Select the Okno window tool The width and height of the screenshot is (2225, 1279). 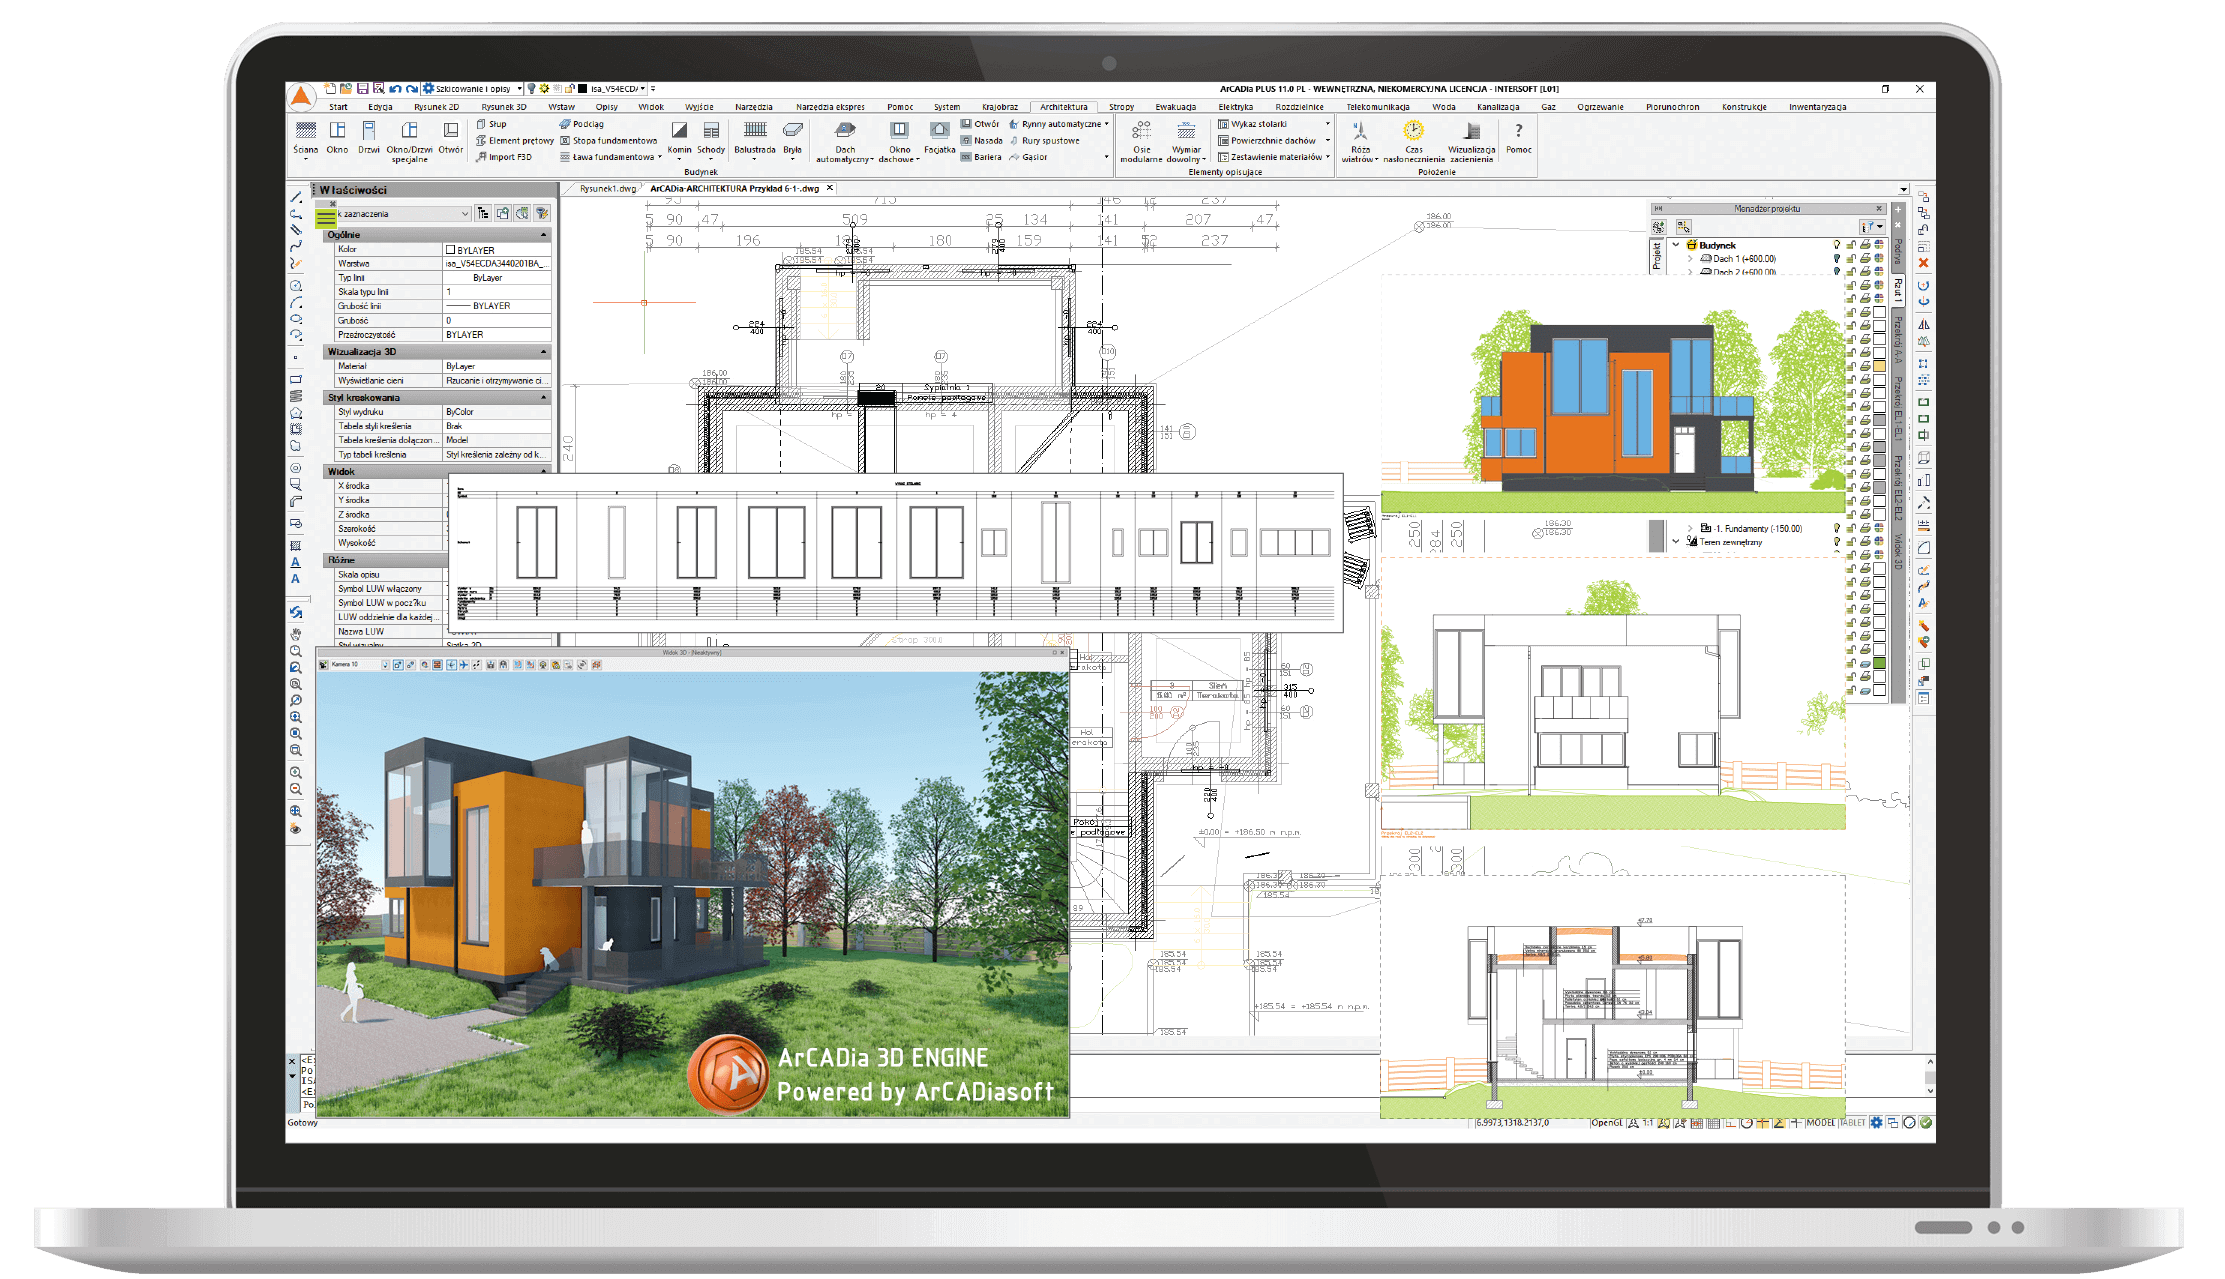(x=338, y=137)
